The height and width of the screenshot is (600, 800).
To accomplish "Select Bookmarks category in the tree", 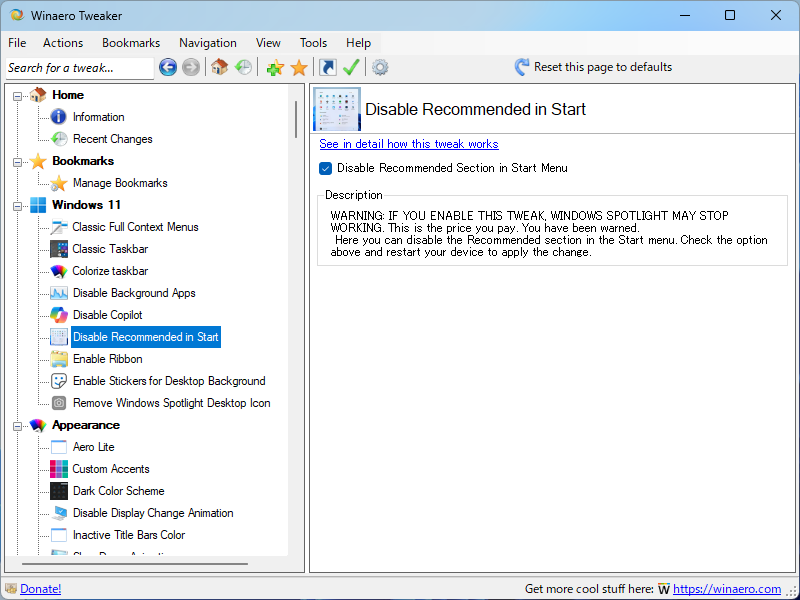I will 83,161.
